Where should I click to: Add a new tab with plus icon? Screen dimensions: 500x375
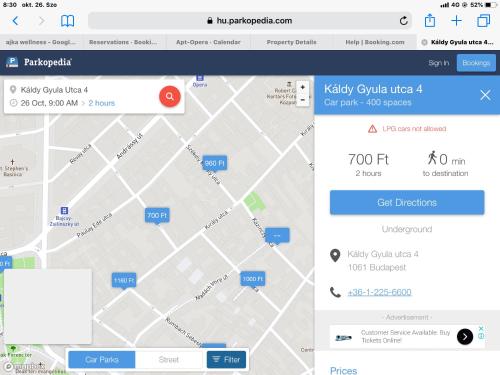point(456,21)
